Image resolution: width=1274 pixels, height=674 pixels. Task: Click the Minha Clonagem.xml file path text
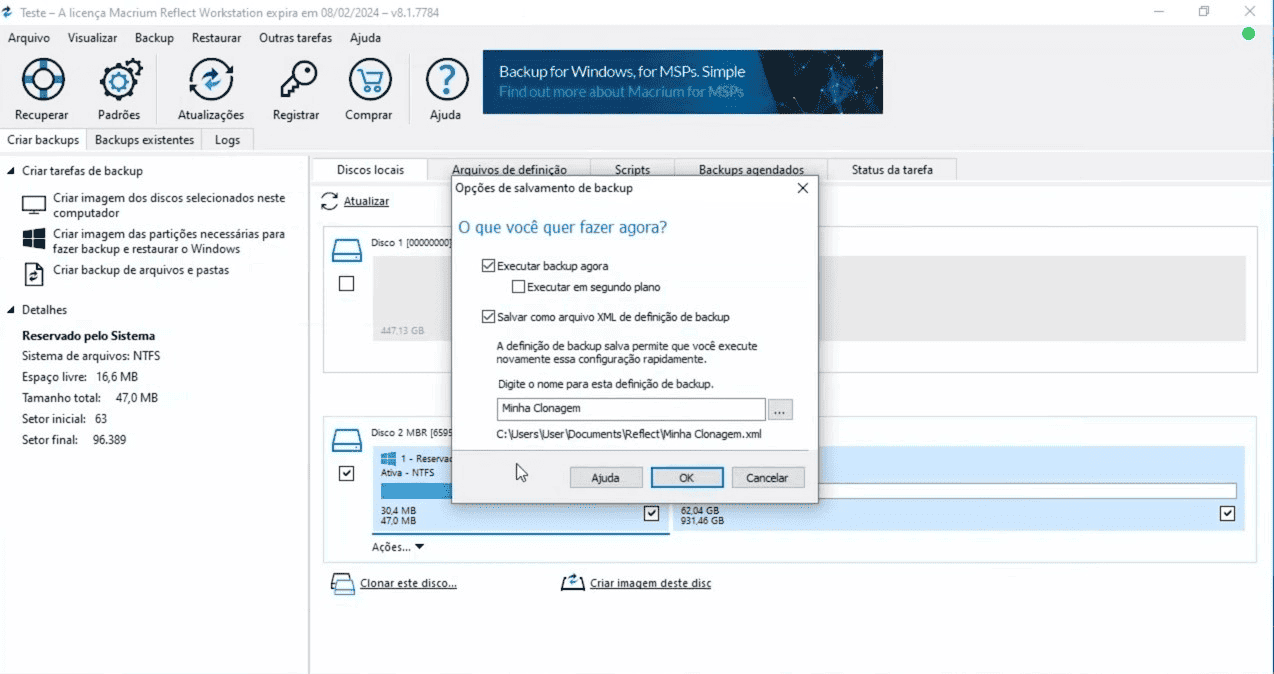[x=631, y=435]
